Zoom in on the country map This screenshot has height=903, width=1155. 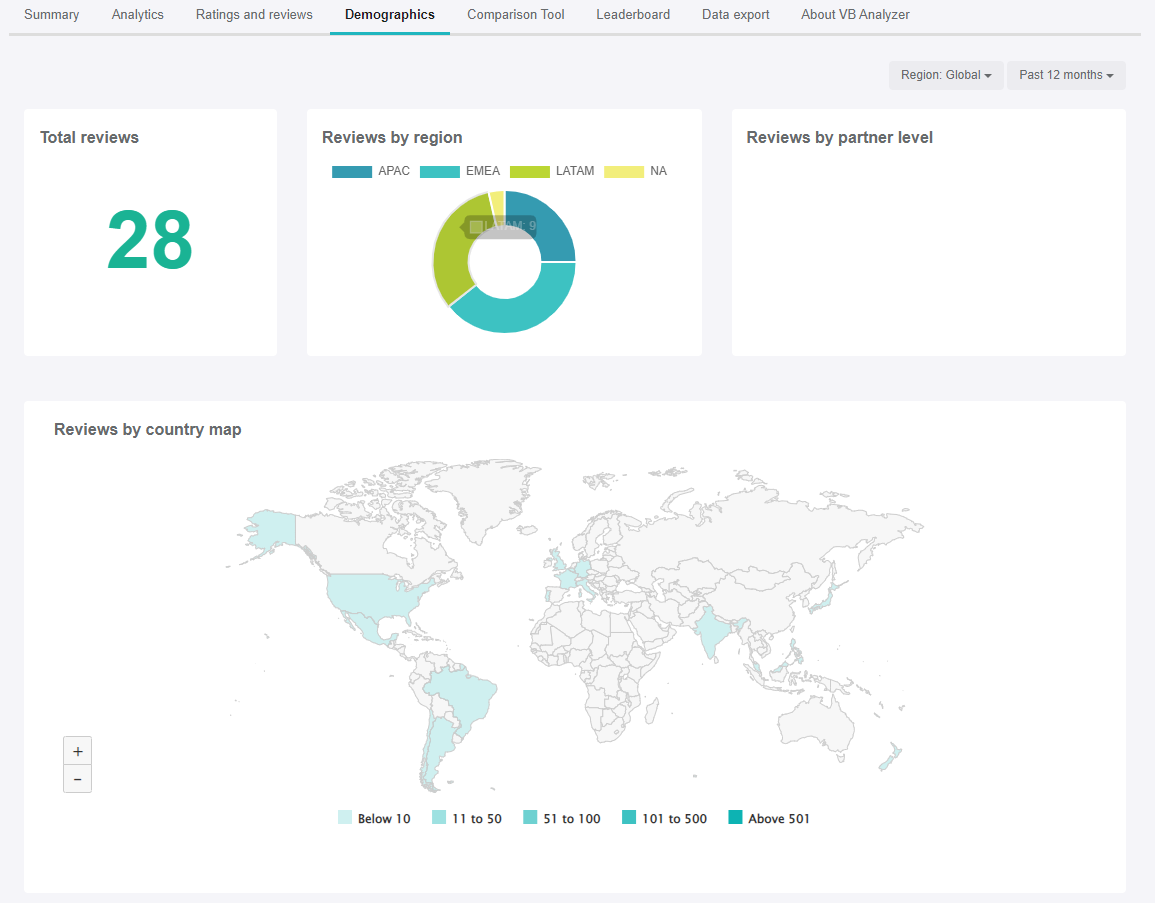click(x=77, y=751)
